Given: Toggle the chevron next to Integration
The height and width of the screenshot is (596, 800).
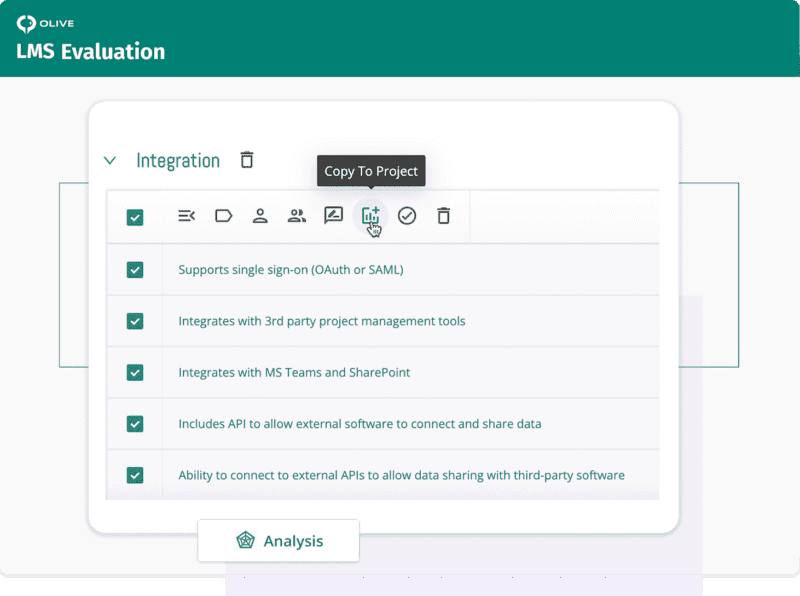Looking at the screenshot, I should 110,160.
